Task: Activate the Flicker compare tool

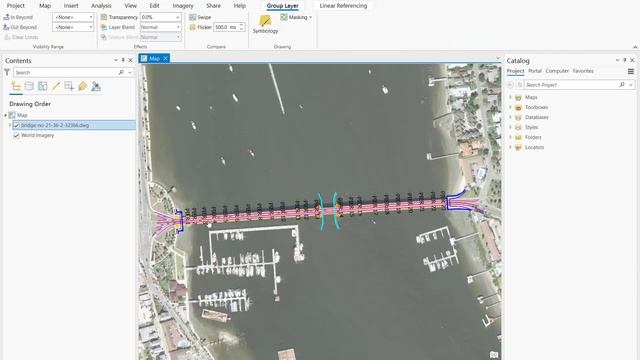Action: [200, 27]
